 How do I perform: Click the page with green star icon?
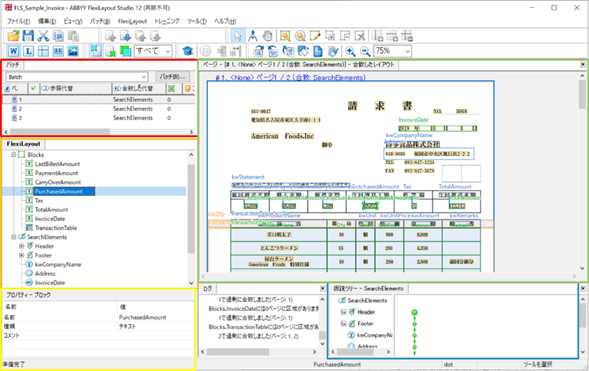tap(111, 51)
